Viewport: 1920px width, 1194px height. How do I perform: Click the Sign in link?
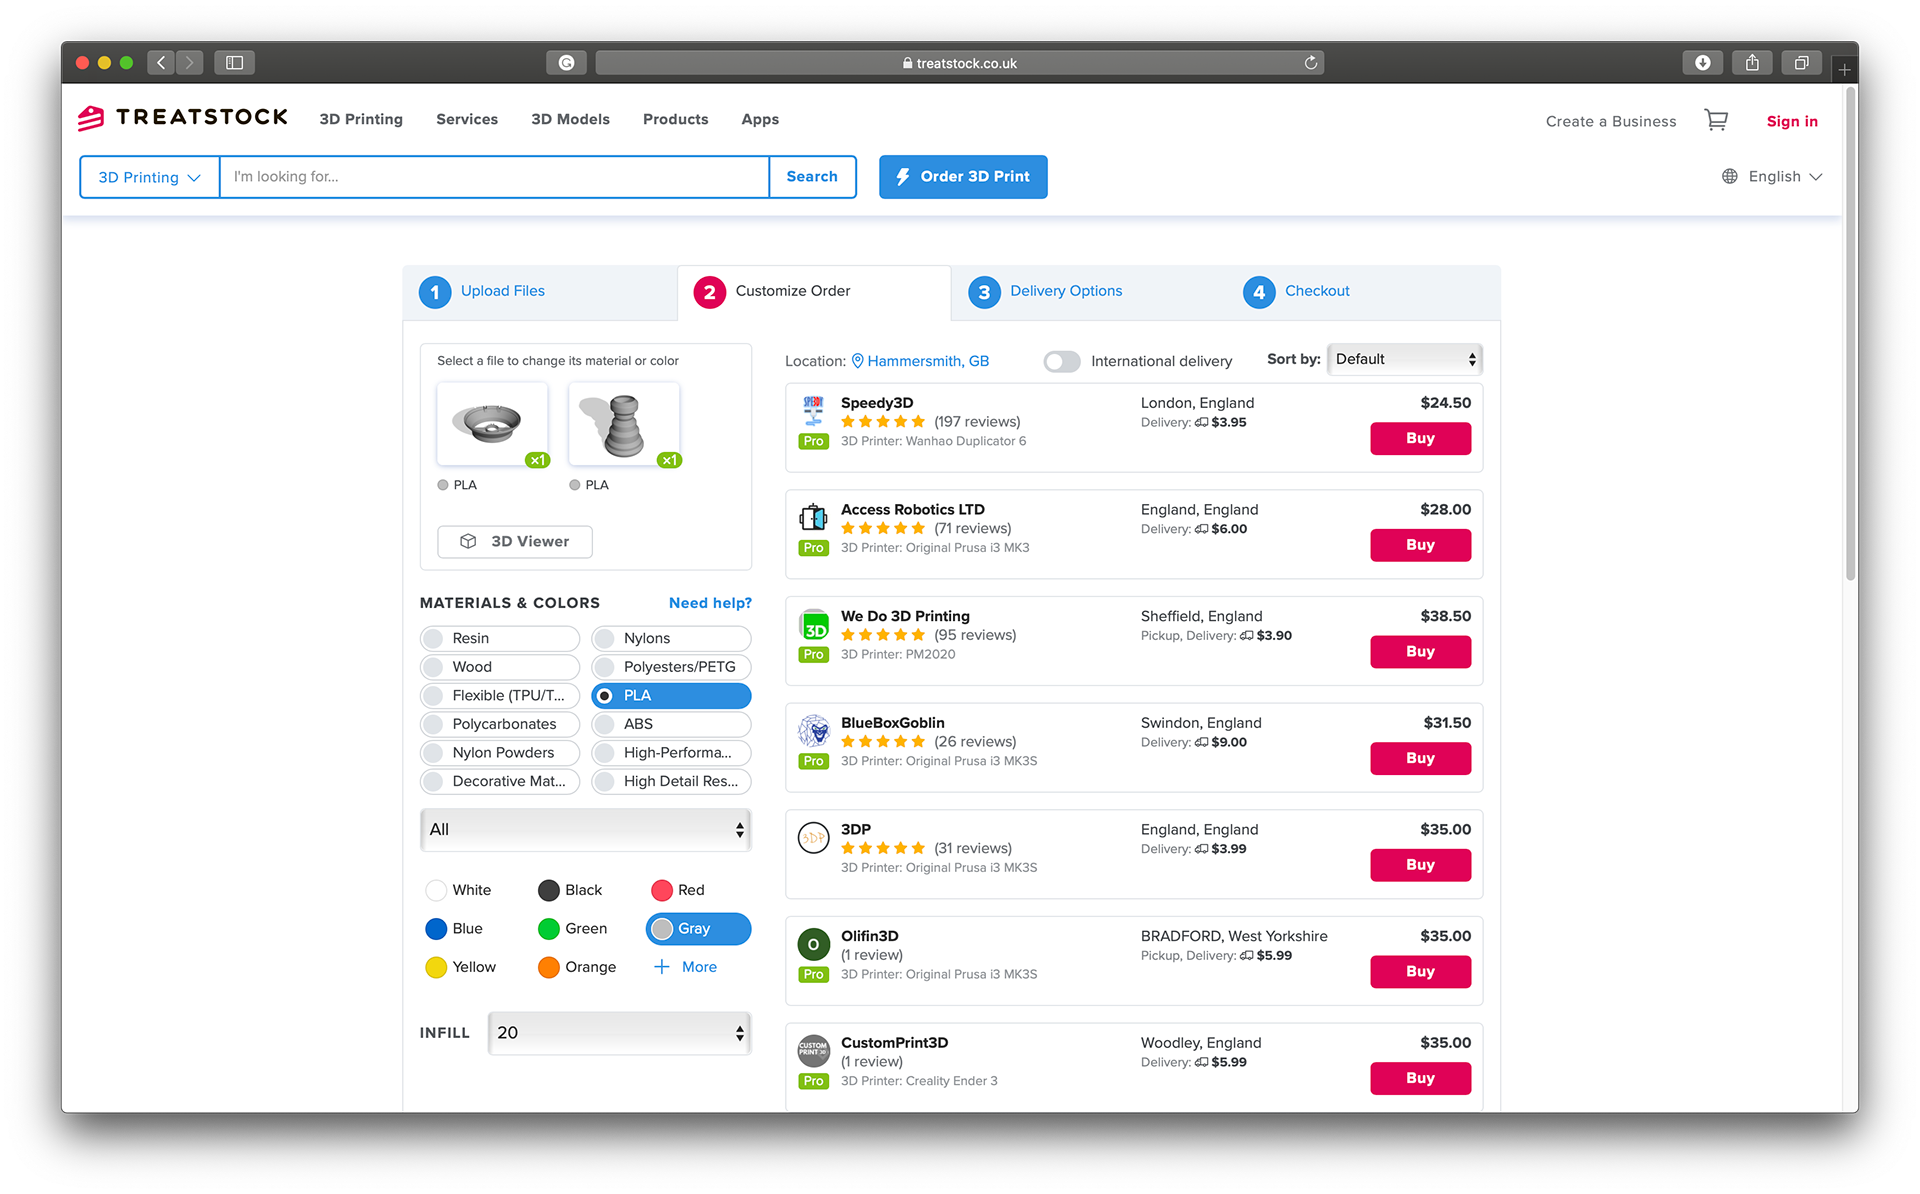click(x=1792, y=121)
